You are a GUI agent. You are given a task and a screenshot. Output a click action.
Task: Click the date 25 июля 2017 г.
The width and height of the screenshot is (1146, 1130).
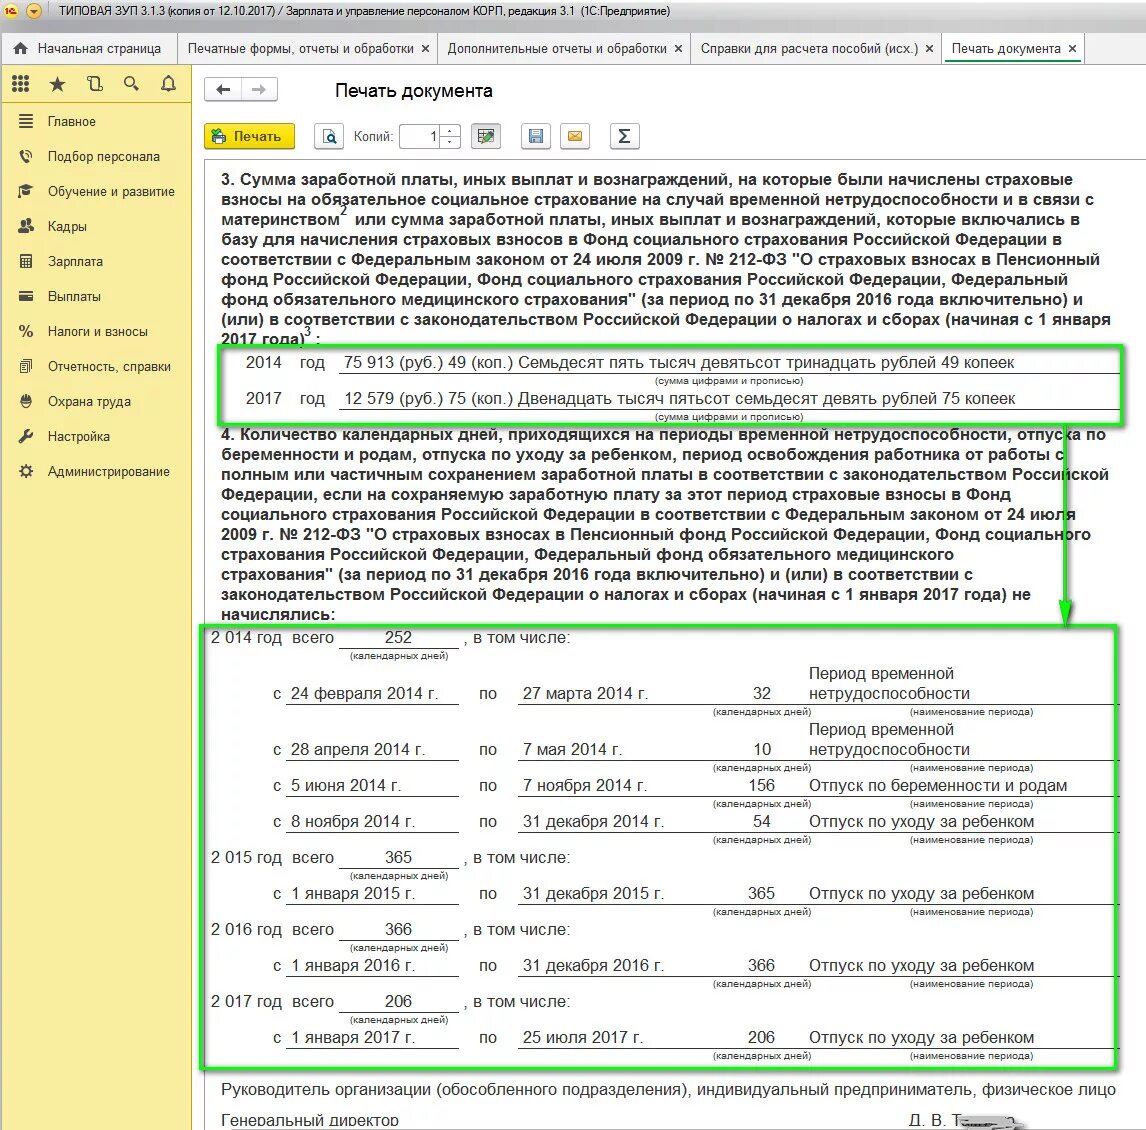pos(583,1037)
